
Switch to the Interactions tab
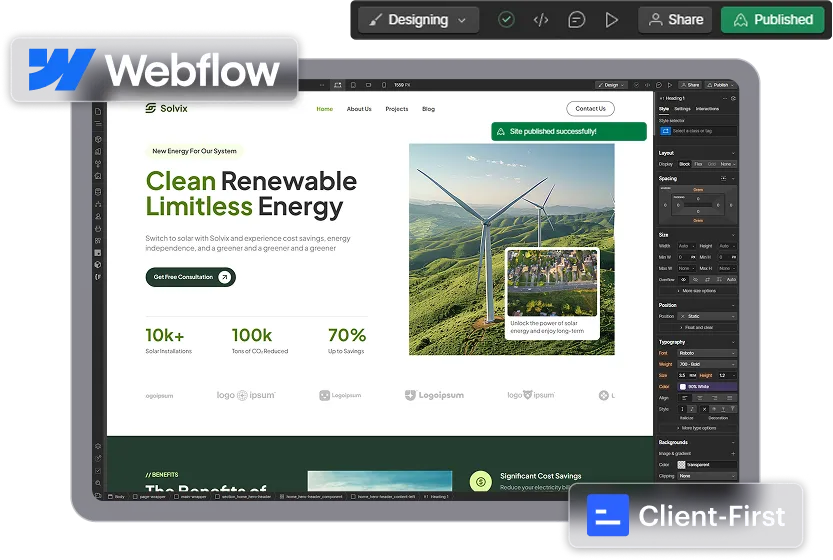pyautogui.click(x=707, y=109)
